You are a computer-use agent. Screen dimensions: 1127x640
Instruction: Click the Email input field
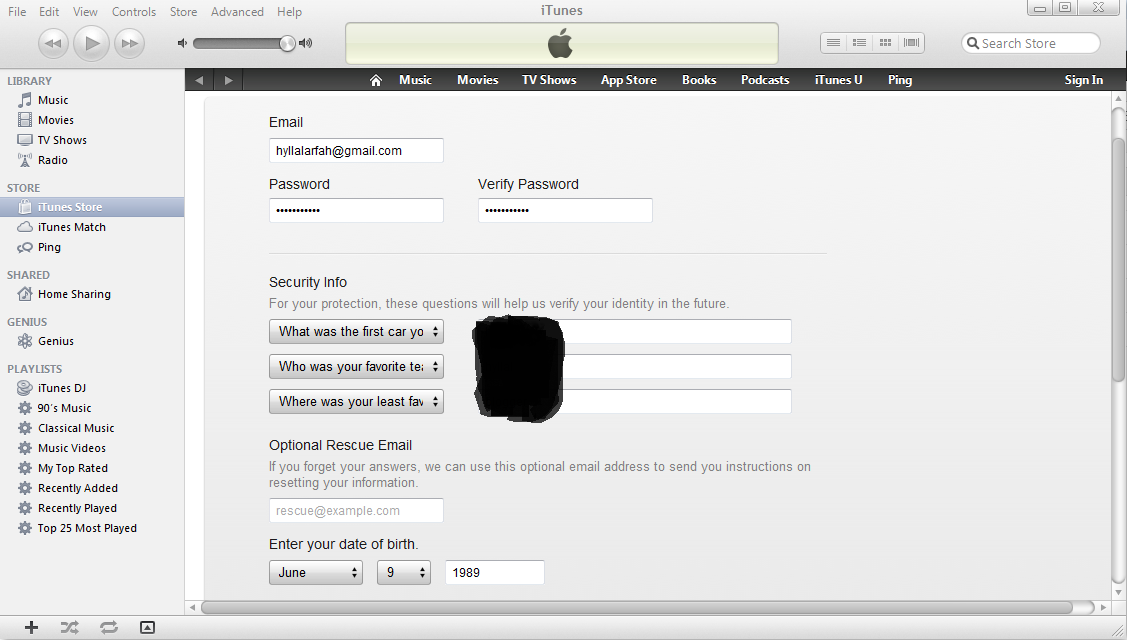tap(356, 150)
